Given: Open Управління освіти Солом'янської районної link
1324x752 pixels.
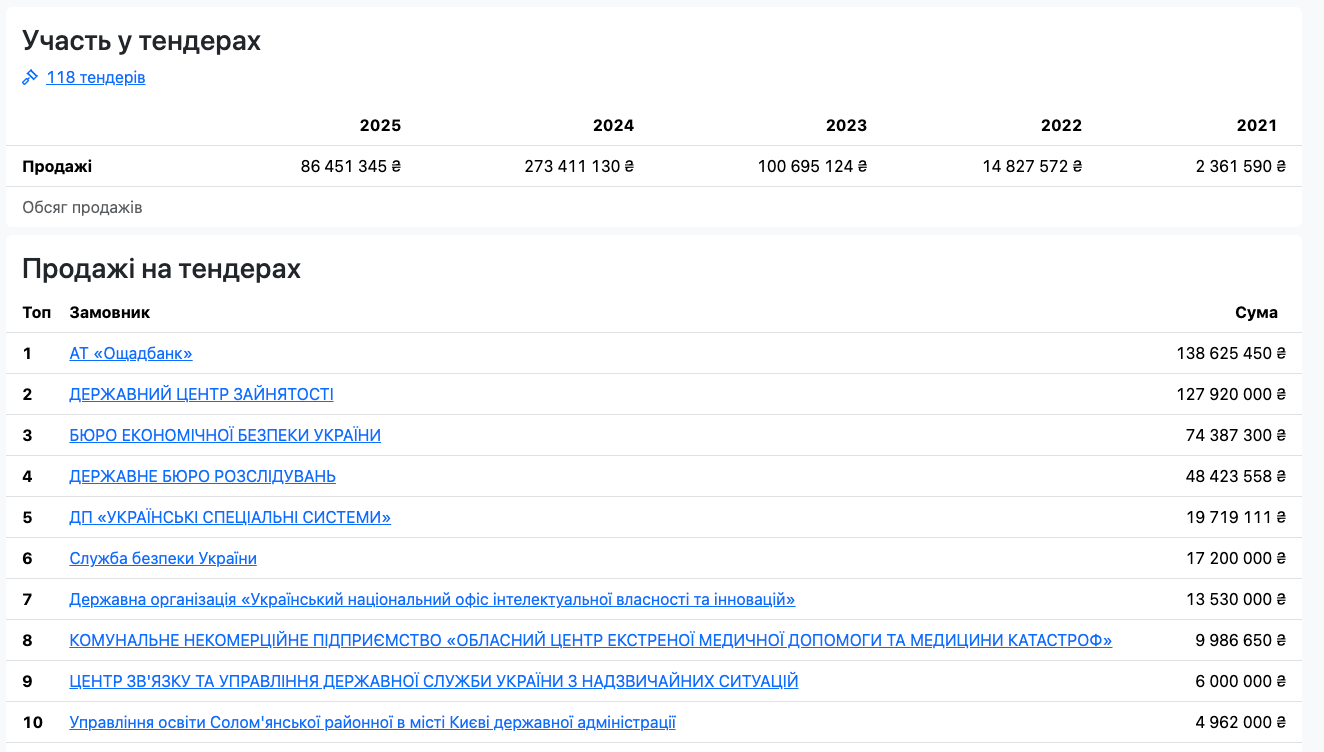Looking at the screenshot, I should click(x=372, y=722).
